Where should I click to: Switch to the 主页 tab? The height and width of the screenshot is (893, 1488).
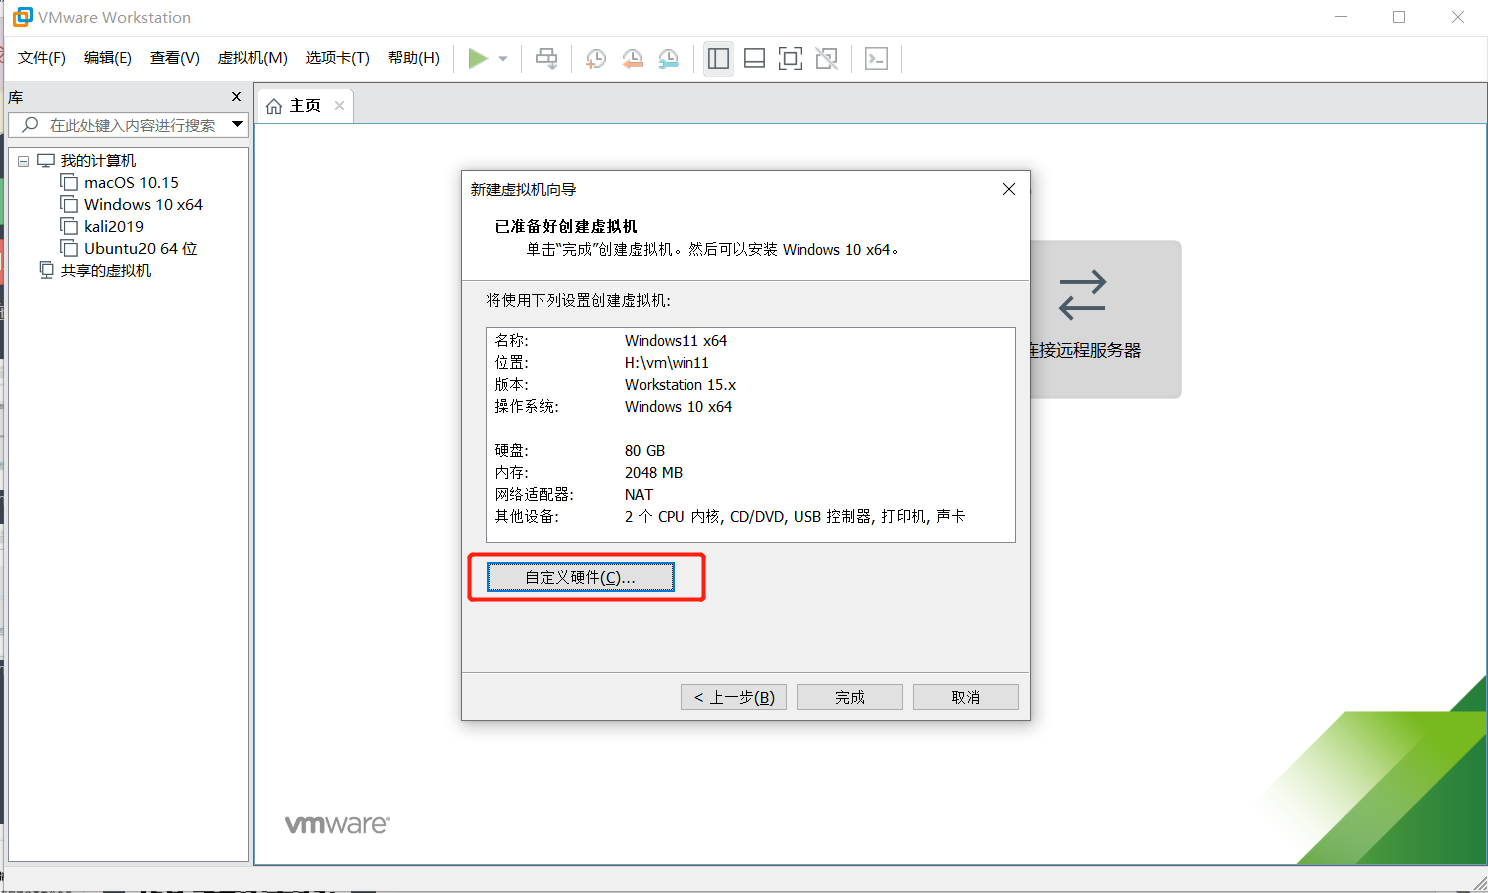pyautogui.click(x=304, y=106)
